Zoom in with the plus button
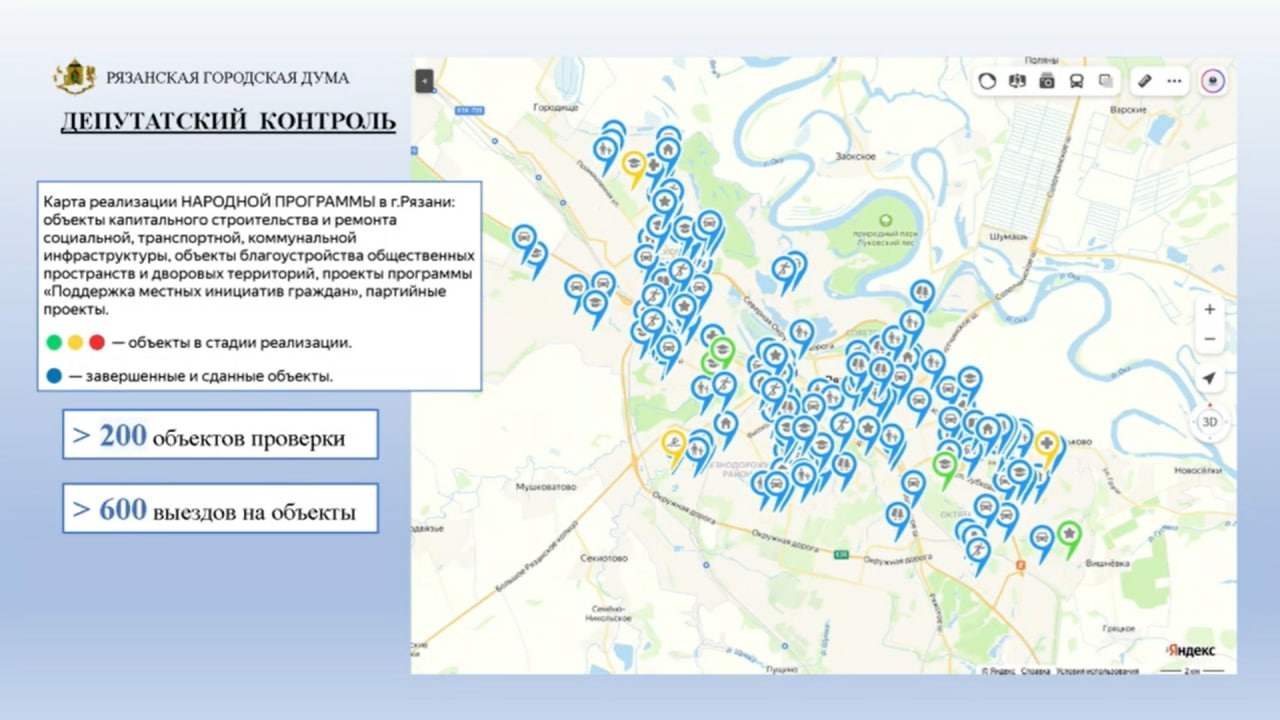Image resolution: width=1280 pixels, height=720 pixels. pos(1210,310)
